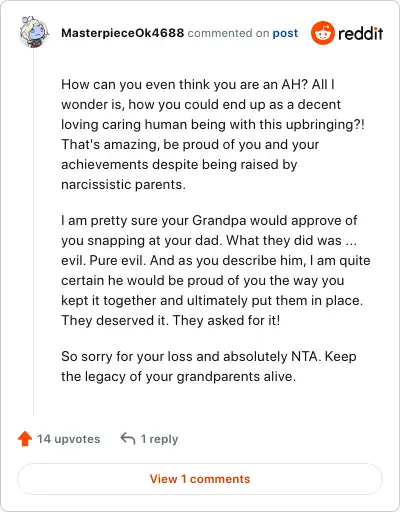Click the paragraph starting "How can you even think"
The image size is (400, 512).
point(213,134)
